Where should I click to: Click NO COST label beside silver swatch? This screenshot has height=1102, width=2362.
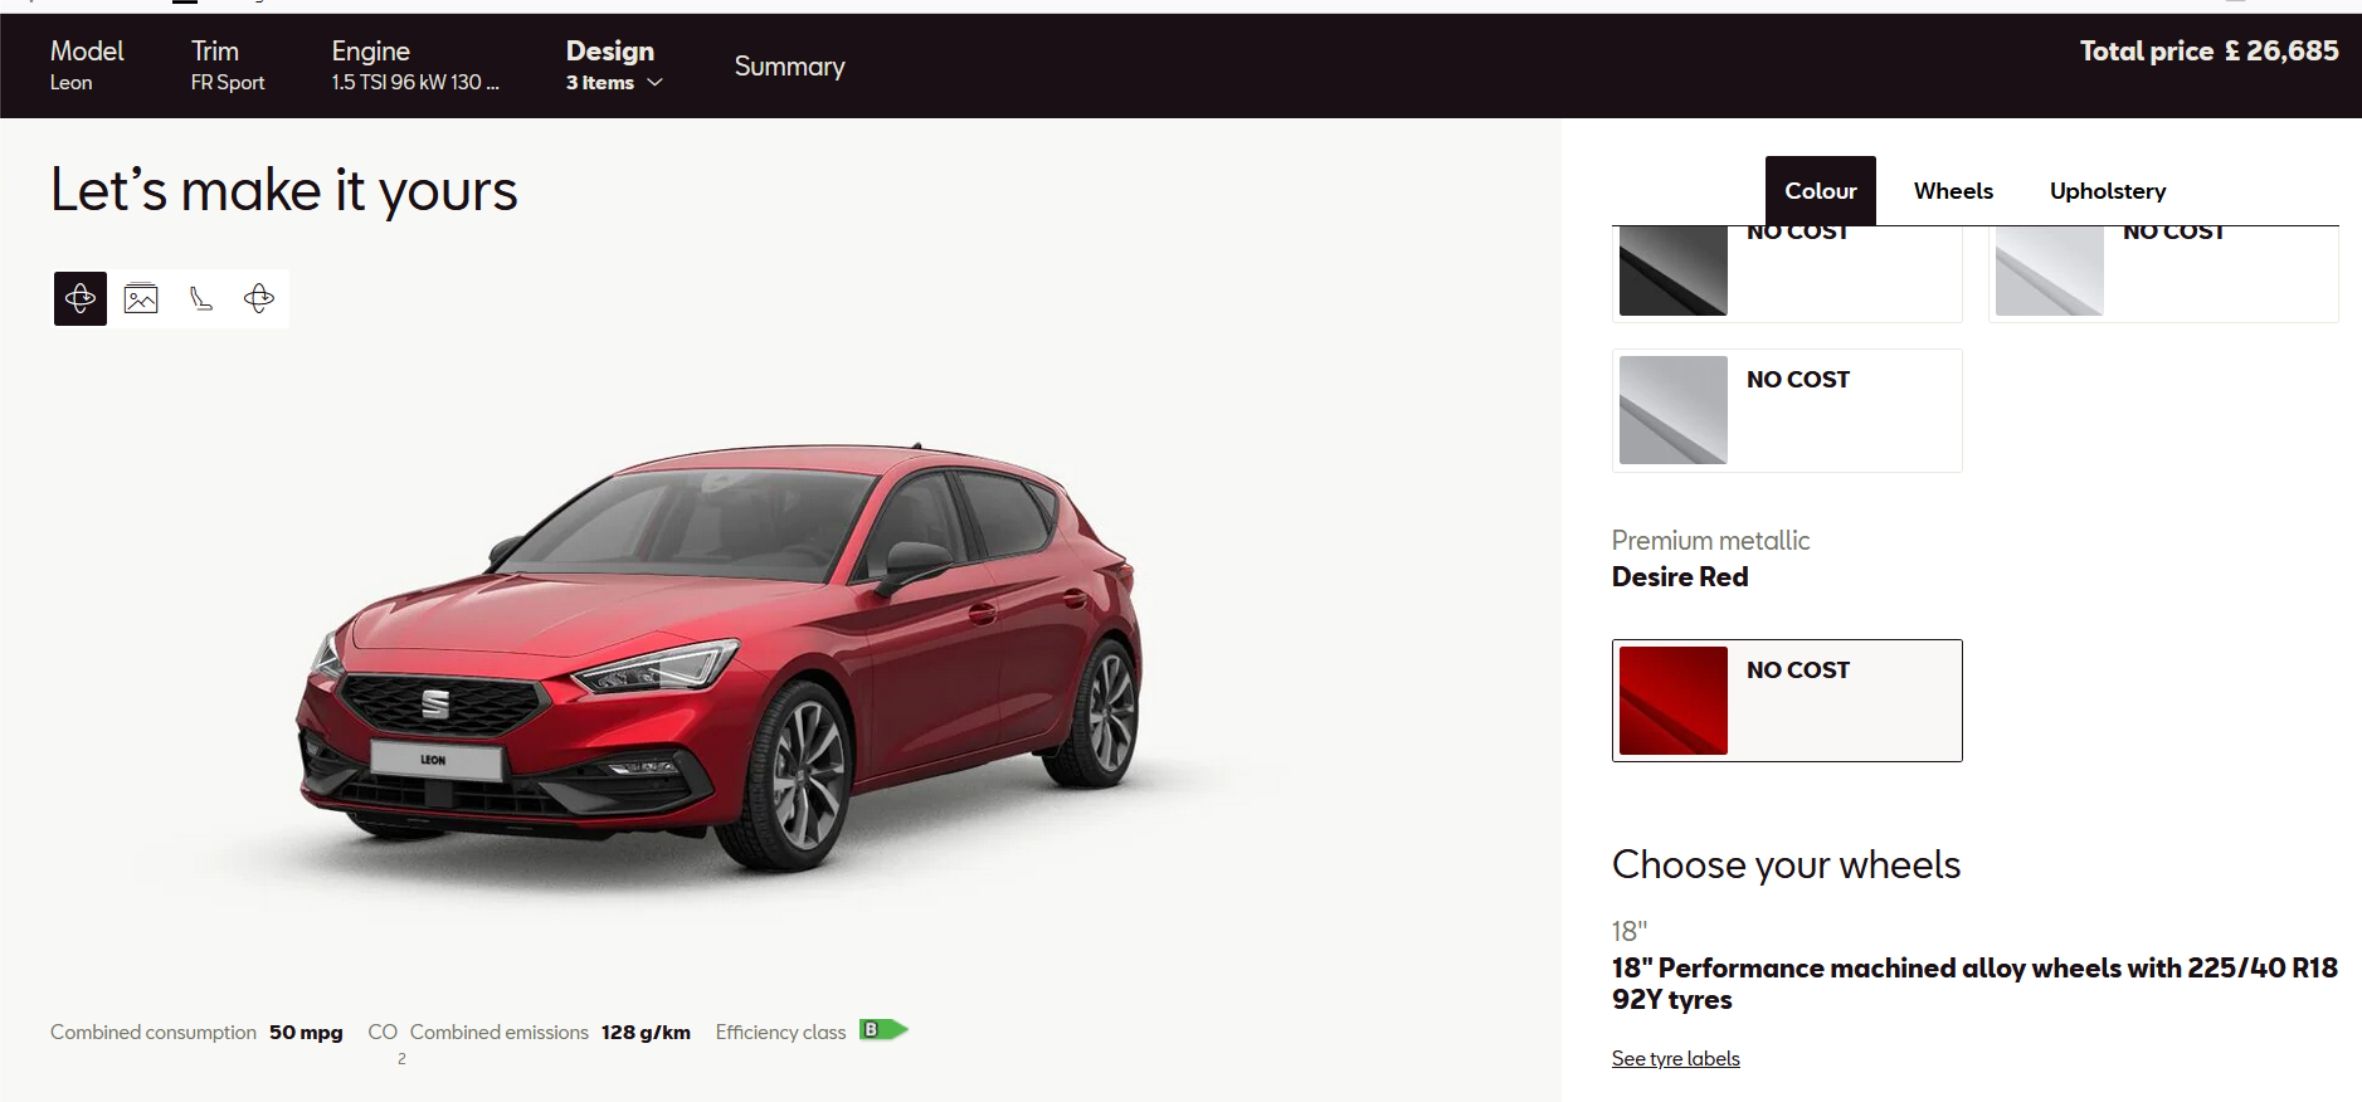tap(1798, 380)
